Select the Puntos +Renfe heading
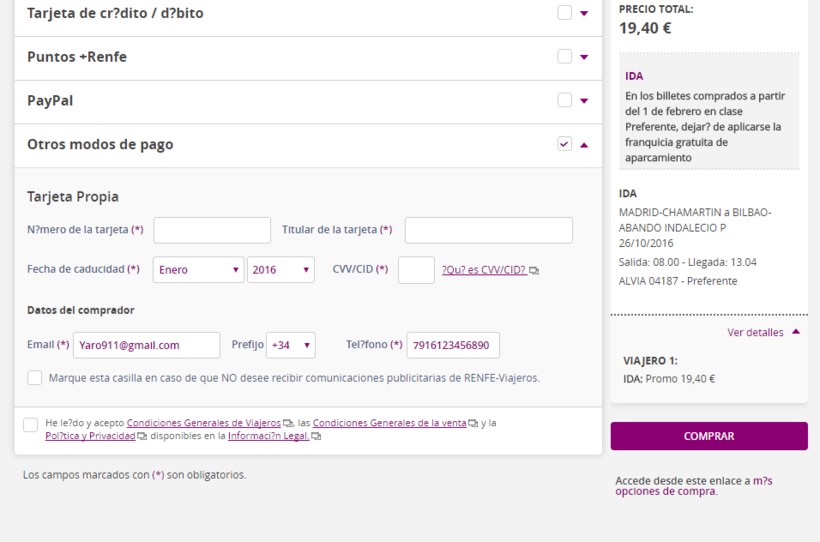Screen dimensions: 820x542 pyautogui.click(x=77, y=57)
